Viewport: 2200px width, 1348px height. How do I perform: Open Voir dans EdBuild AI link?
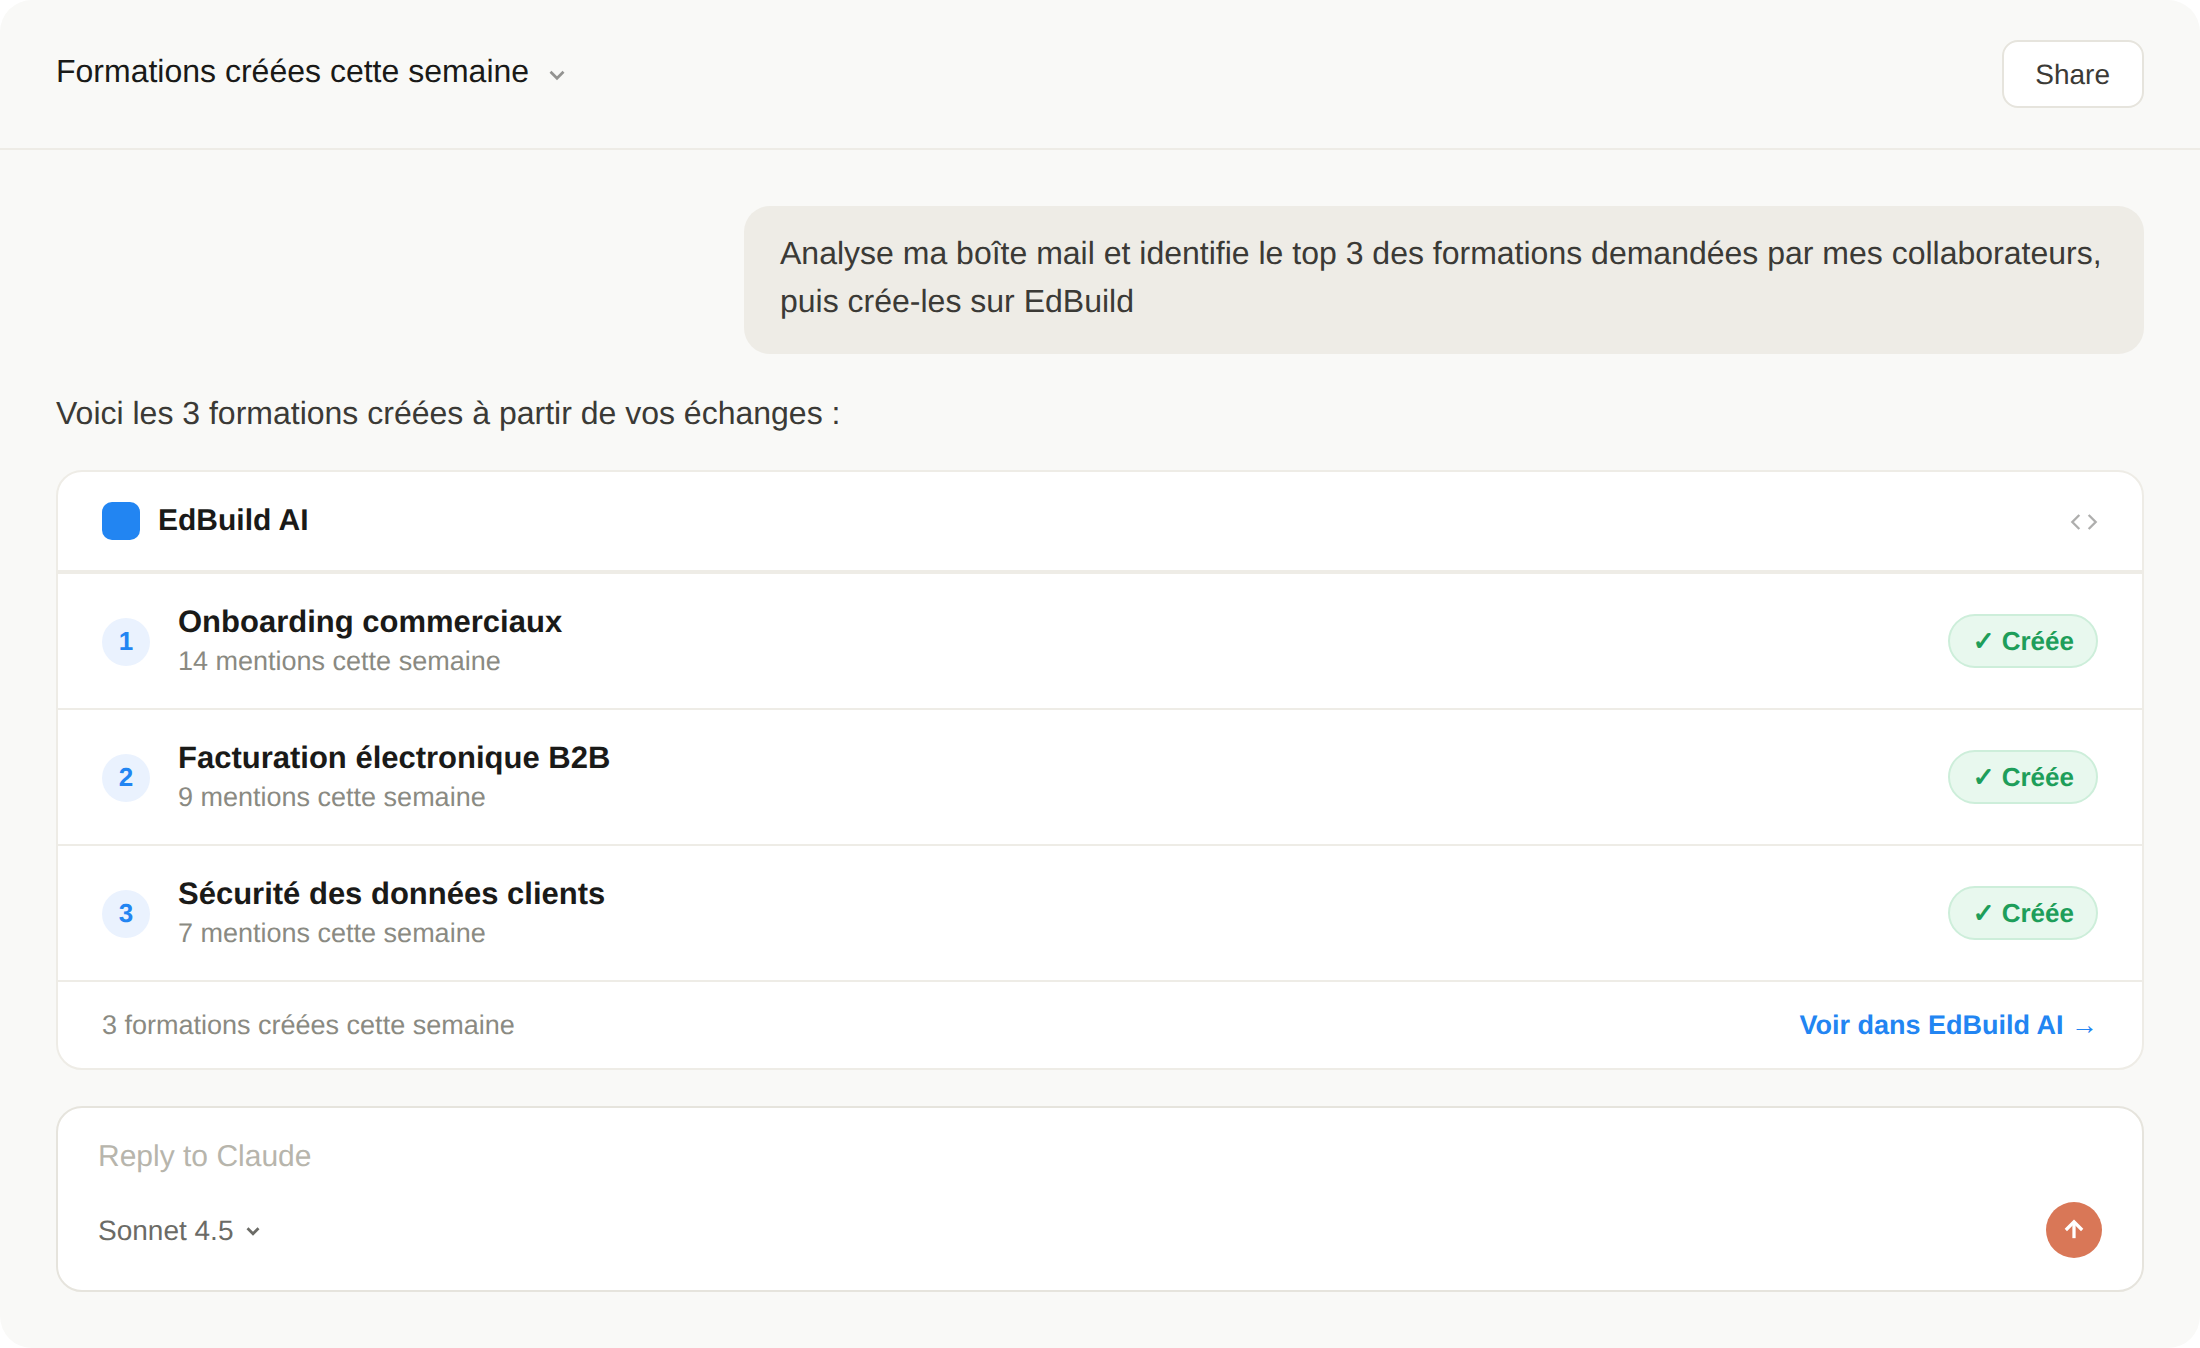(1946, 1025)
